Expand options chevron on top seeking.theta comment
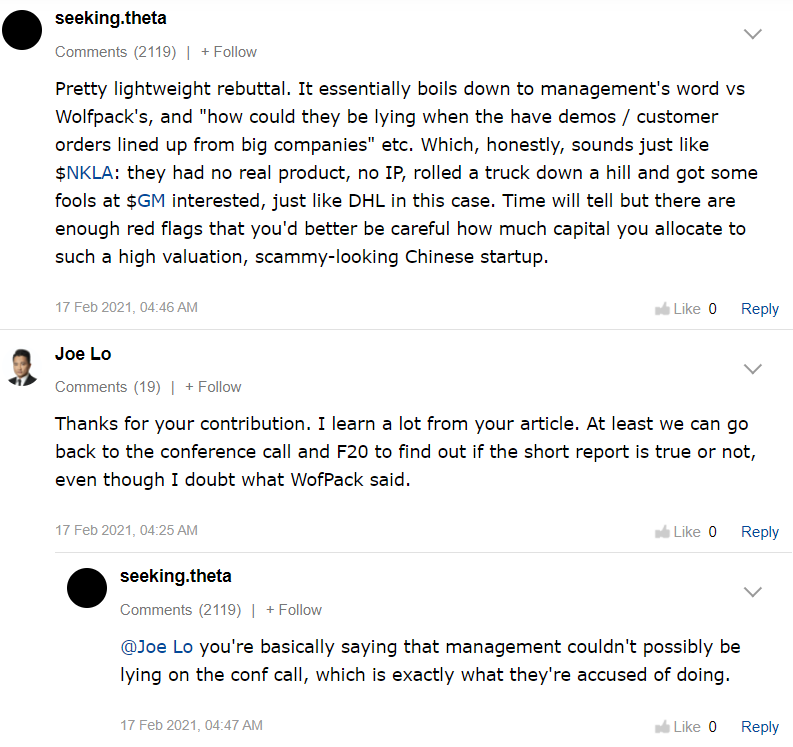The width and height of the screenshot is (793, 747). pos(753,34)
